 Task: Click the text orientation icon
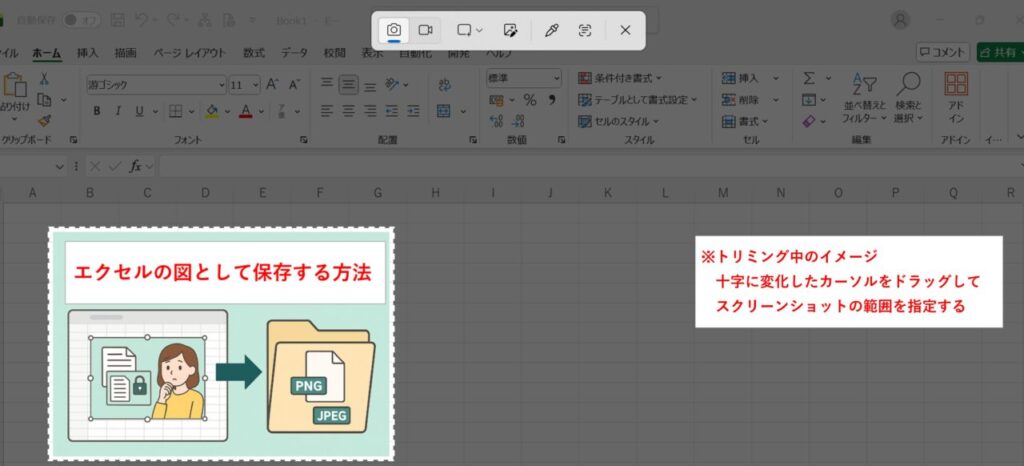pyautogui.click(x=392, y=84)
